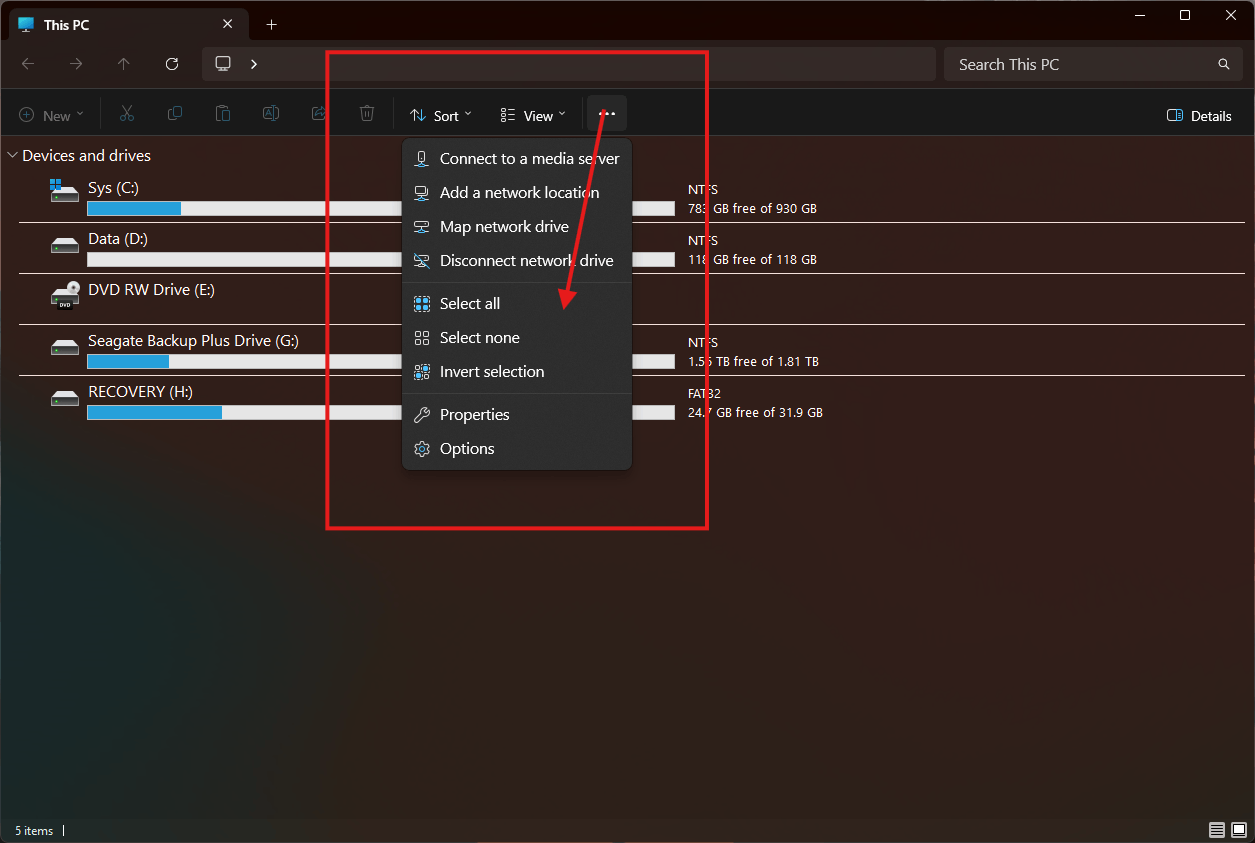
Task: Open the New dropdown
Action: (51, 115)
